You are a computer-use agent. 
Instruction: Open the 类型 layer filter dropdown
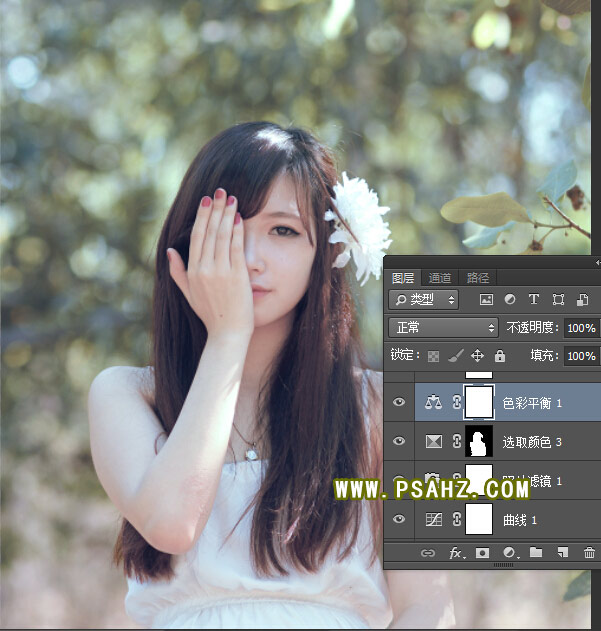click(x=423, y=299)
